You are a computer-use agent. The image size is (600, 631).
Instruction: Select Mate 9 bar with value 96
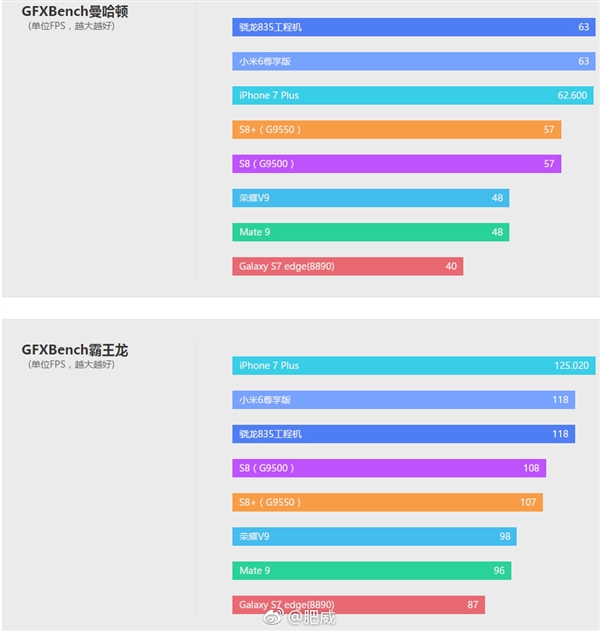371,570
